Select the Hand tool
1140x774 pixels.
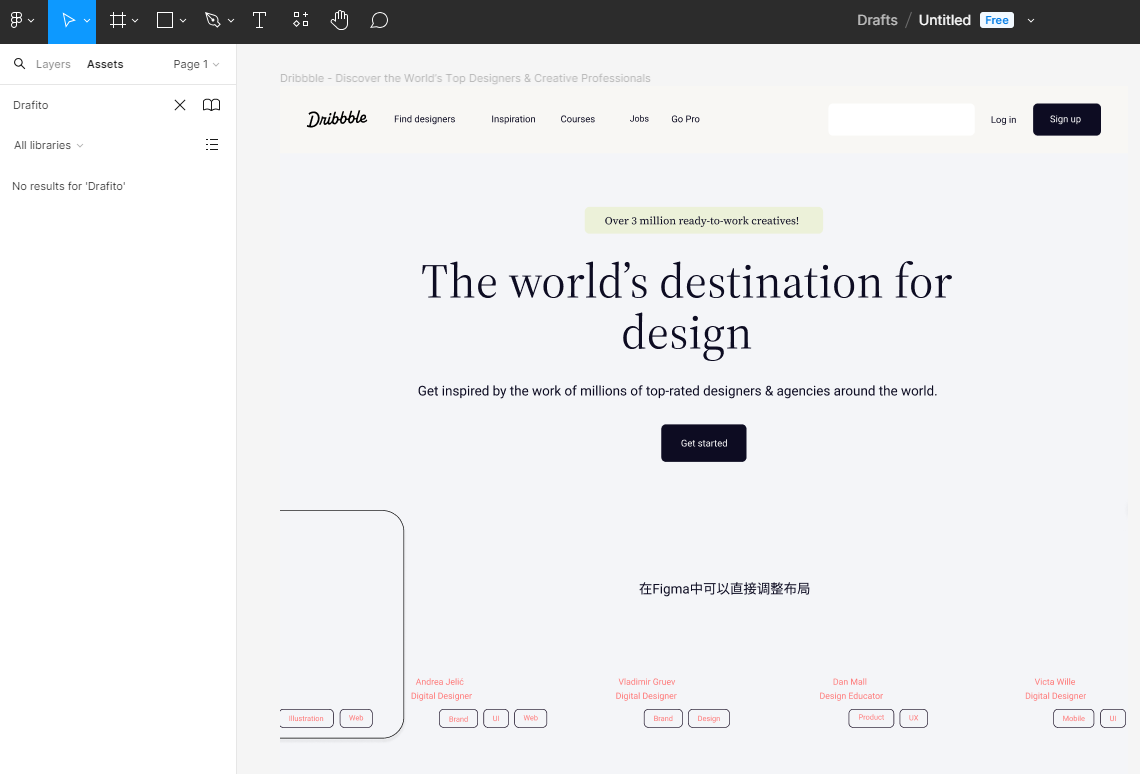click(x=340, y=20)
